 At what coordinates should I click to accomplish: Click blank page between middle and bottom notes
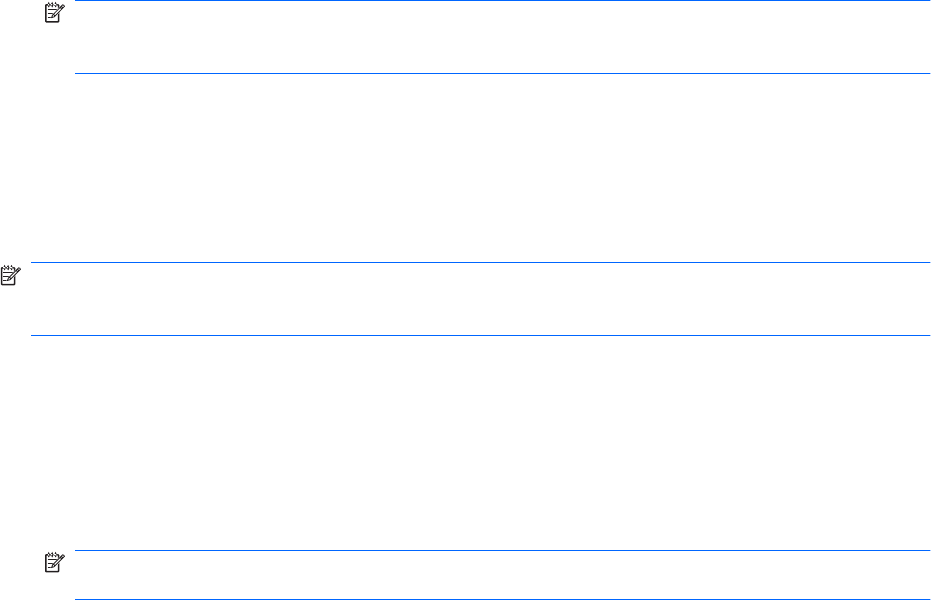(x=466, y=443)
